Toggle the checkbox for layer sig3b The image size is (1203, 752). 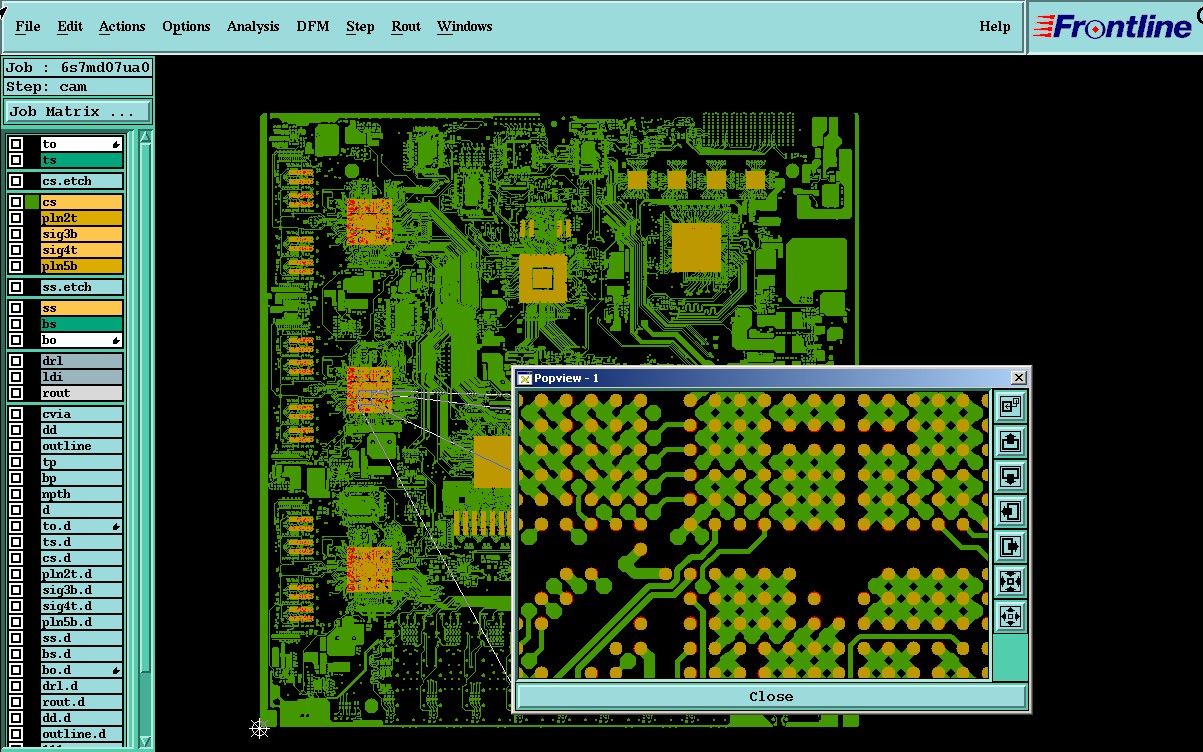16,234
